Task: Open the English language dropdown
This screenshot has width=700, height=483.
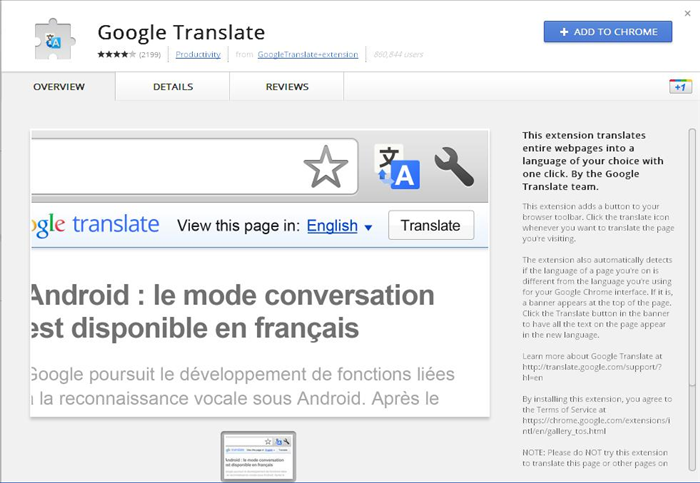Action: [x=339, y=225]
